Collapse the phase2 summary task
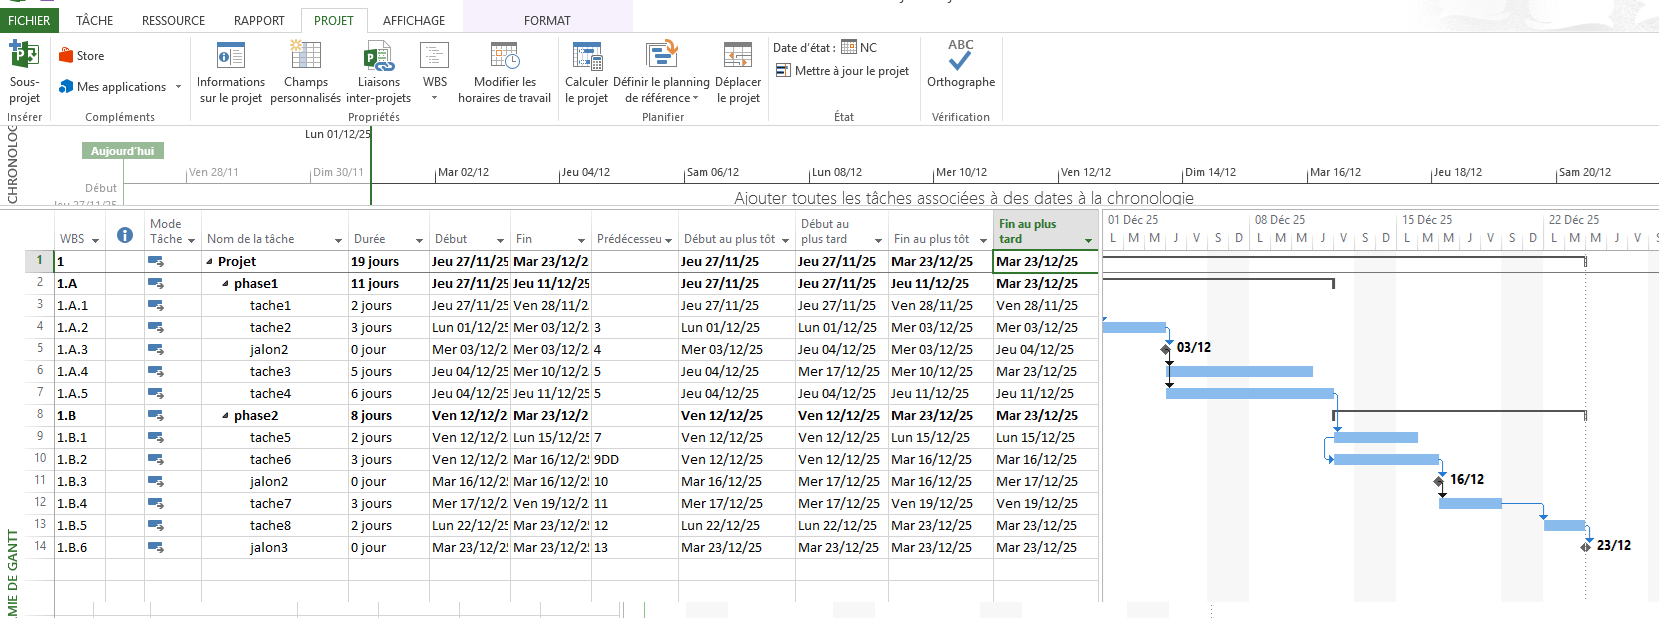 click(x=225, y=416)
